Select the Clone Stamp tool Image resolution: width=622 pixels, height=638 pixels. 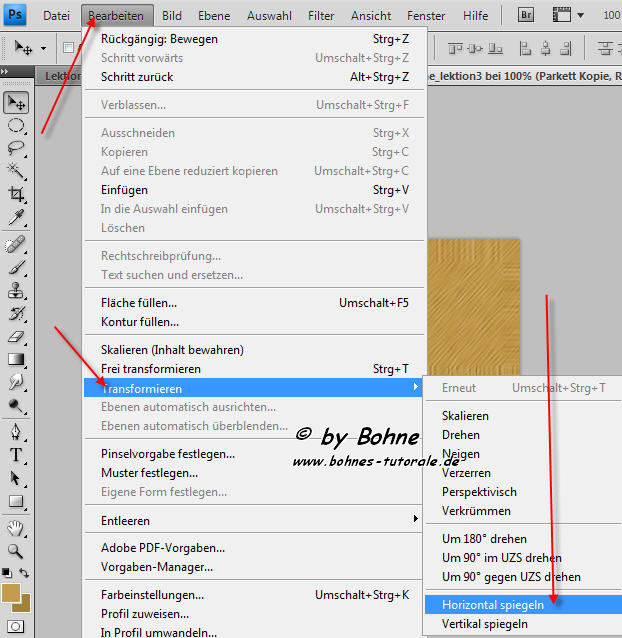16,291
